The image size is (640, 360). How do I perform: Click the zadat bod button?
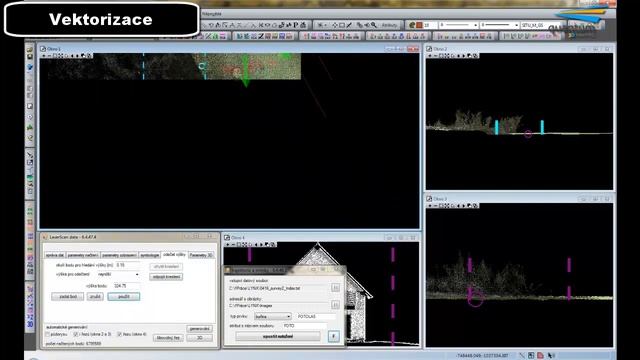68,297
